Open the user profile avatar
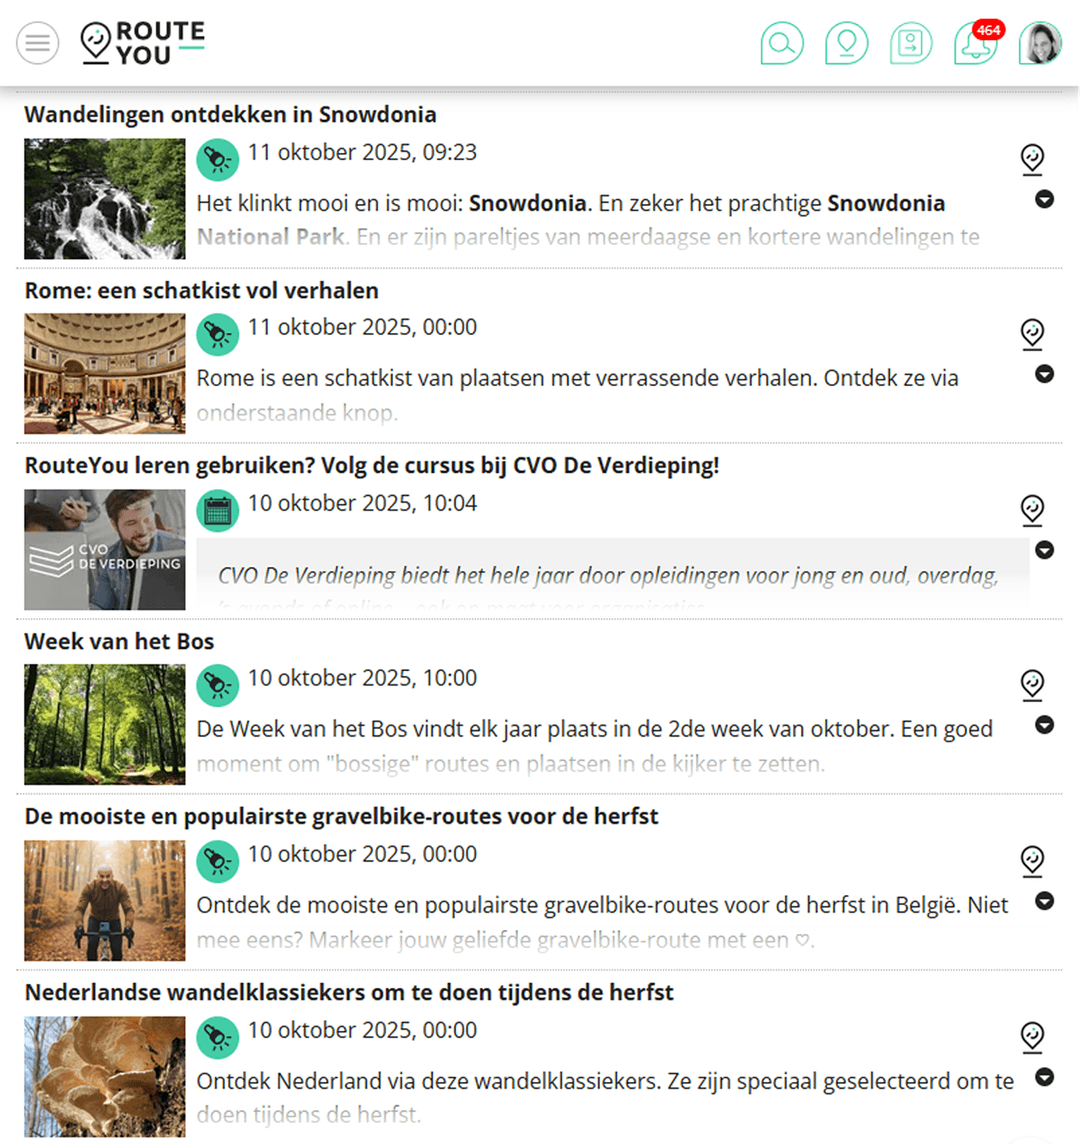1080x1144 pixels. point(1040,43)
